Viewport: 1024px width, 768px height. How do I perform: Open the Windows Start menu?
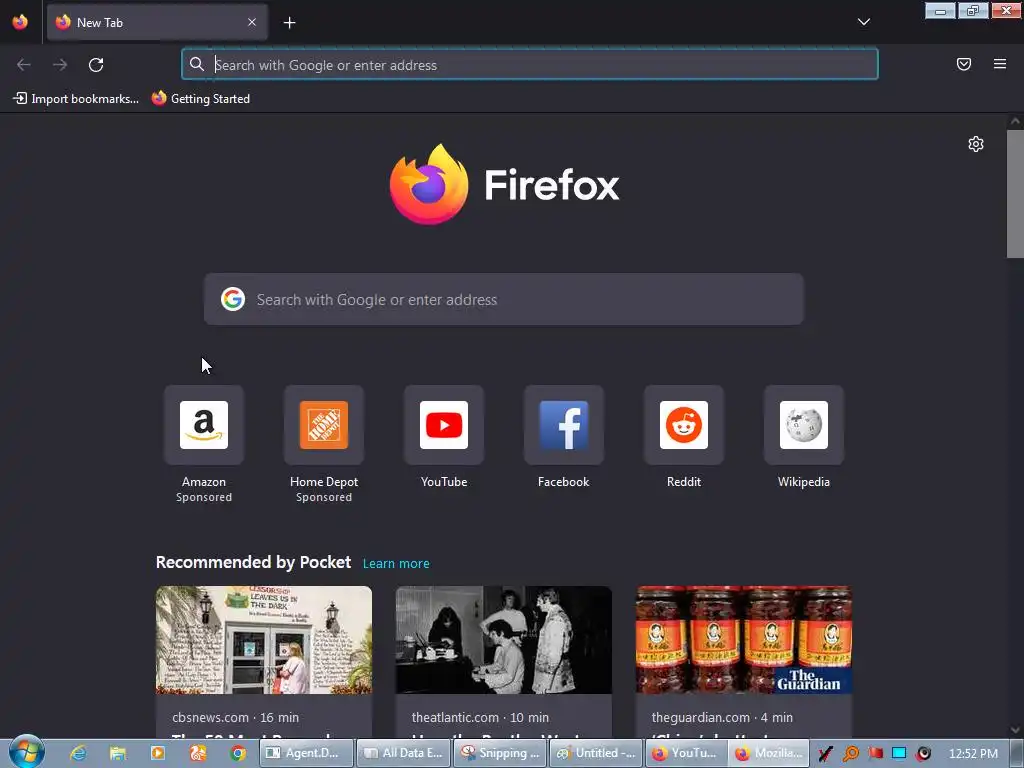coord(27,752)
